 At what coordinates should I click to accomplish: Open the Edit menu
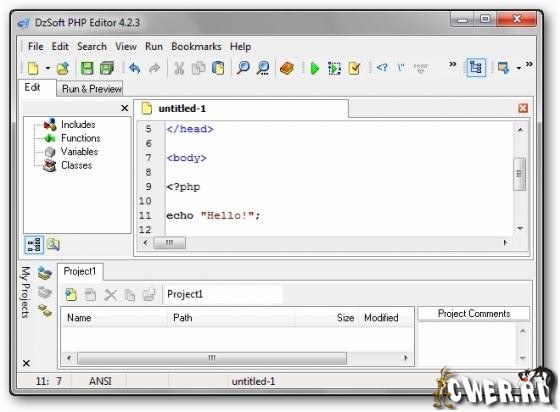point(60,46)
